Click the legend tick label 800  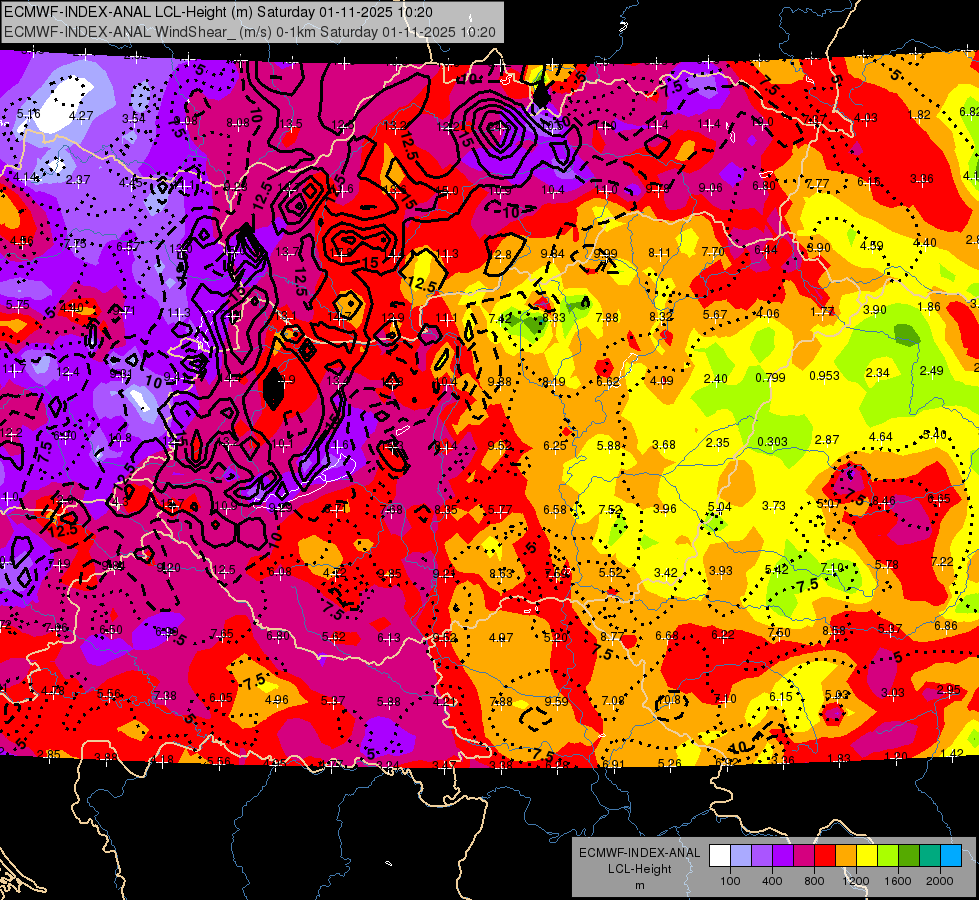tap(814, 881)
